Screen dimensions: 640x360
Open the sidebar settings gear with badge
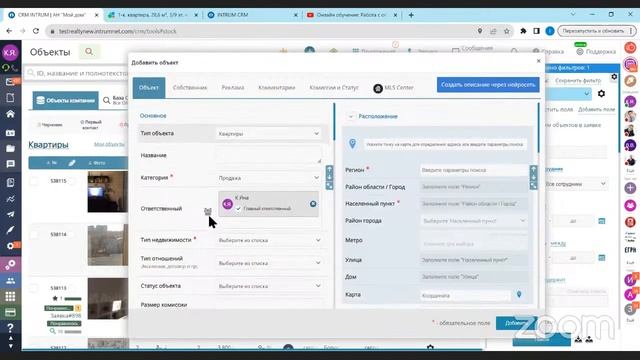click(10, 246)
